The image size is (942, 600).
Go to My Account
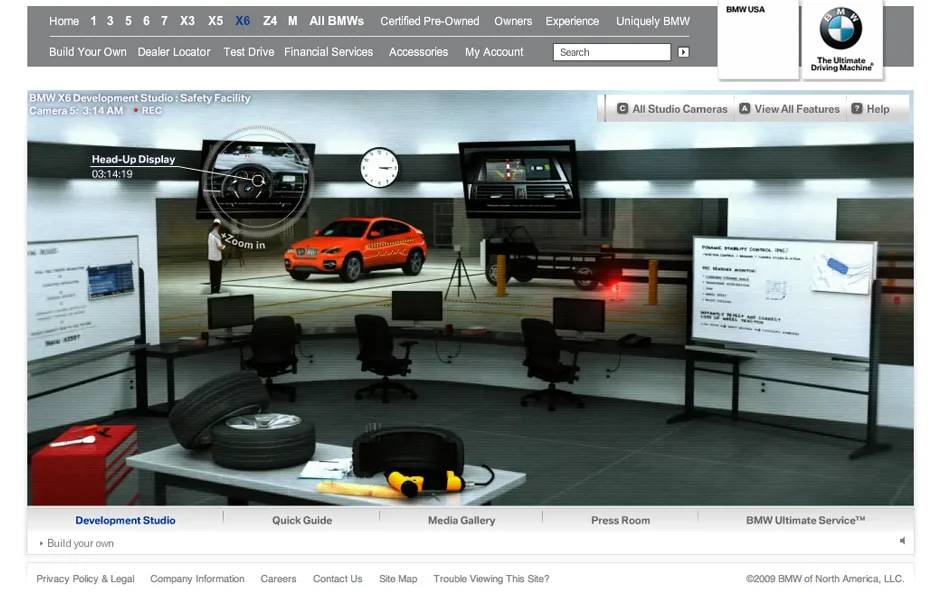click(494, 52)
